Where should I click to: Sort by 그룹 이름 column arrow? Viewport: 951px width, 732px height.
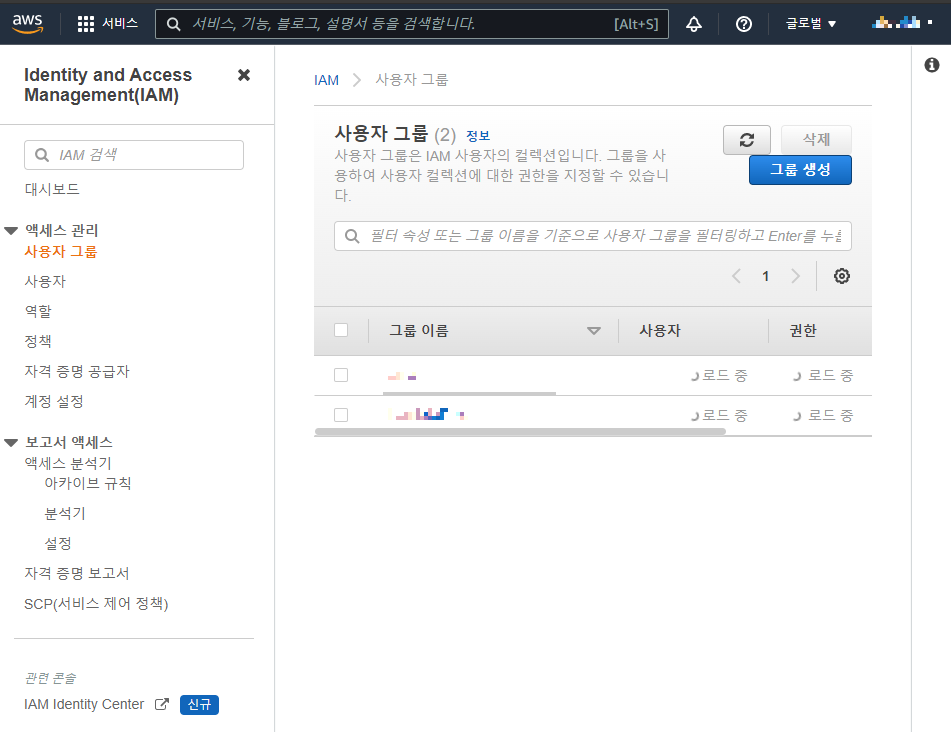coord(594,331)
